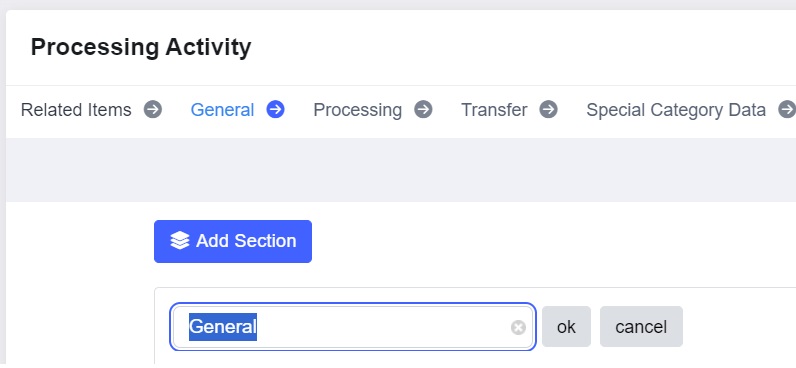
Task: Click the arrow icon beside Transfer
Action: coord(549,110)
